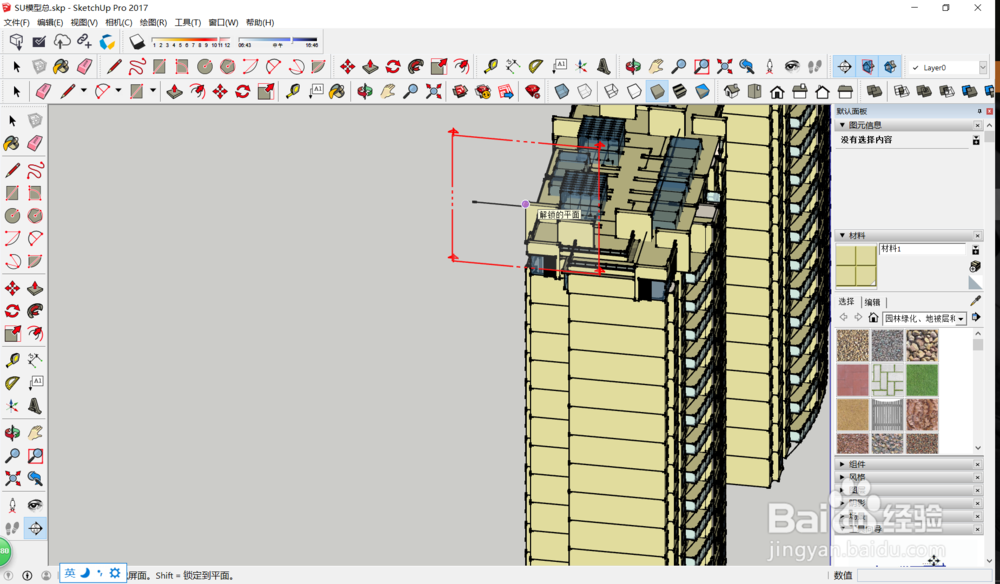Enable wireframe face style
Image resolution: width=1000 pixels, height=584 pixels.
point(611,92)
